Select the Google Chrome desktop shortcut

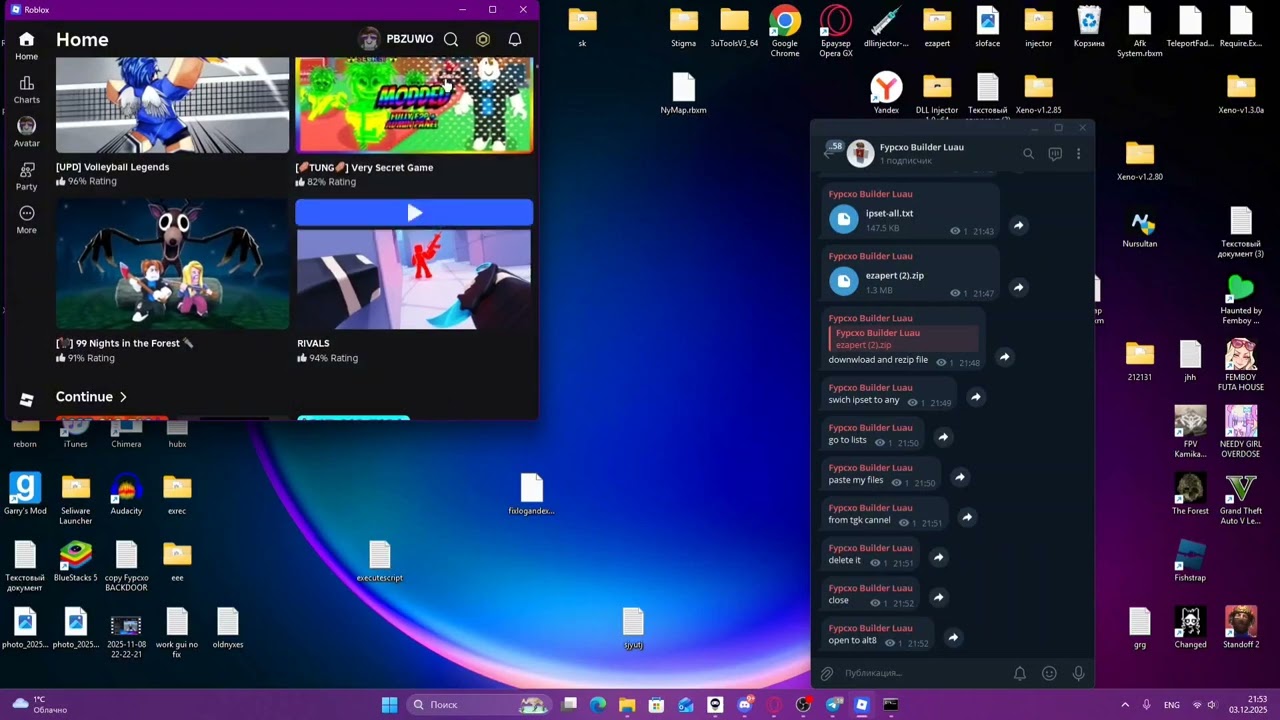pyautogui.click(x=785, y=31)
